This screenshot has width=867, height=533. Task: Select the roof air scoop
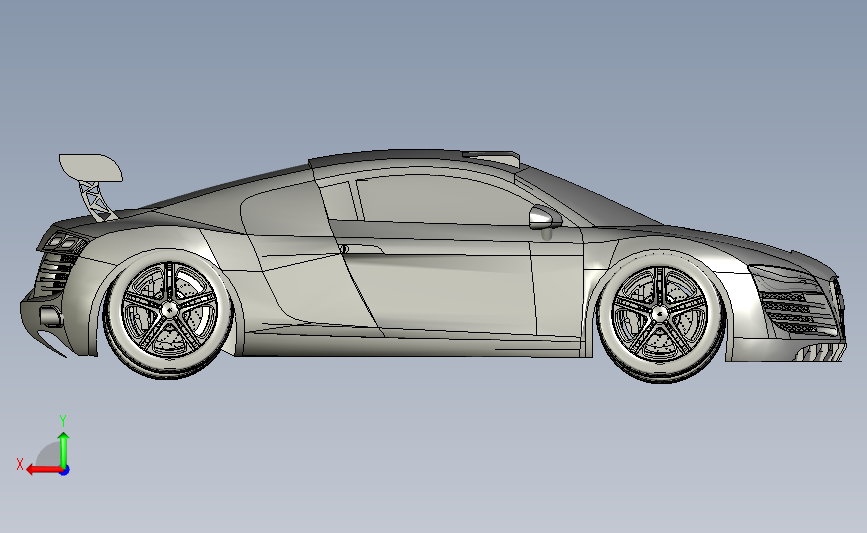pos(492,158)
